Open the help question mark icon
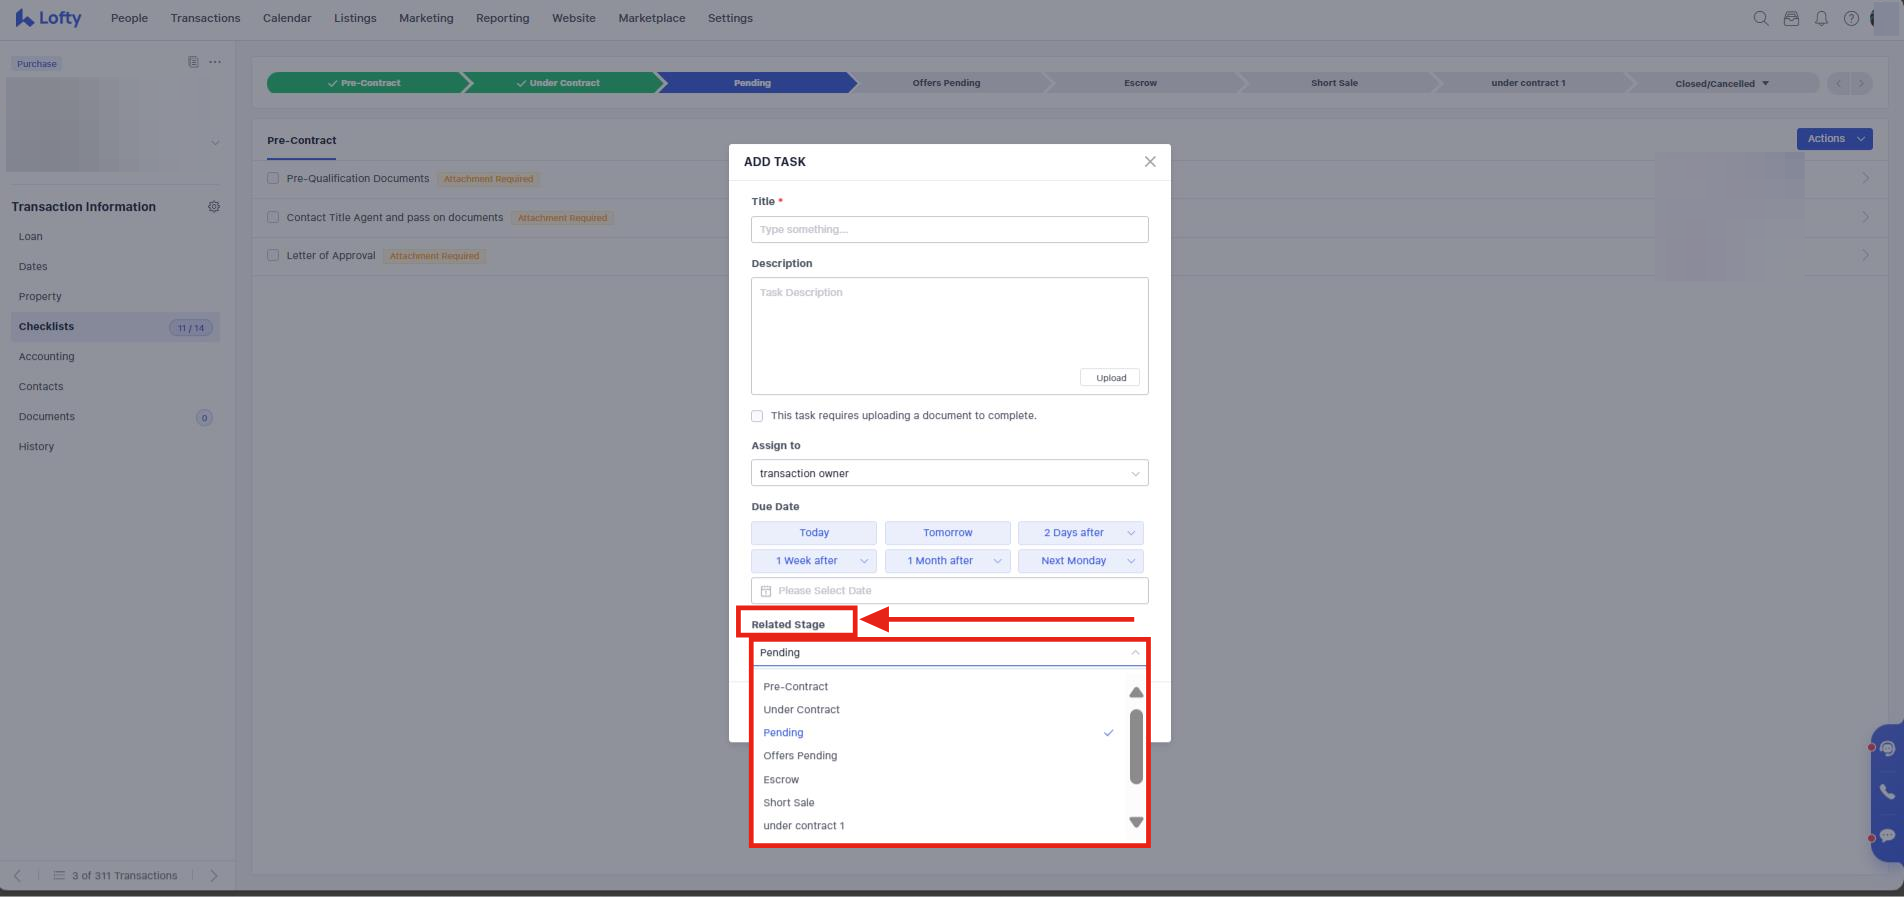1904x897 pixels. [x=1851, y=18]
